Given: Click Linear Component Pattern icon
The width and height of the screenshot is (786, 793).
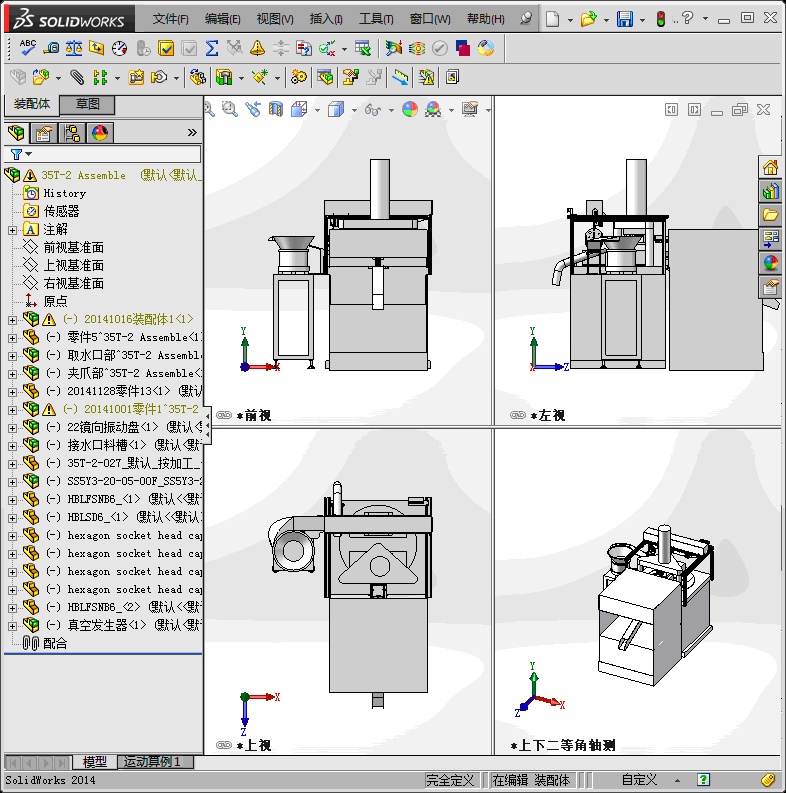Looking at the screenshot, I should pyautogui.click(x=100, y=77).
